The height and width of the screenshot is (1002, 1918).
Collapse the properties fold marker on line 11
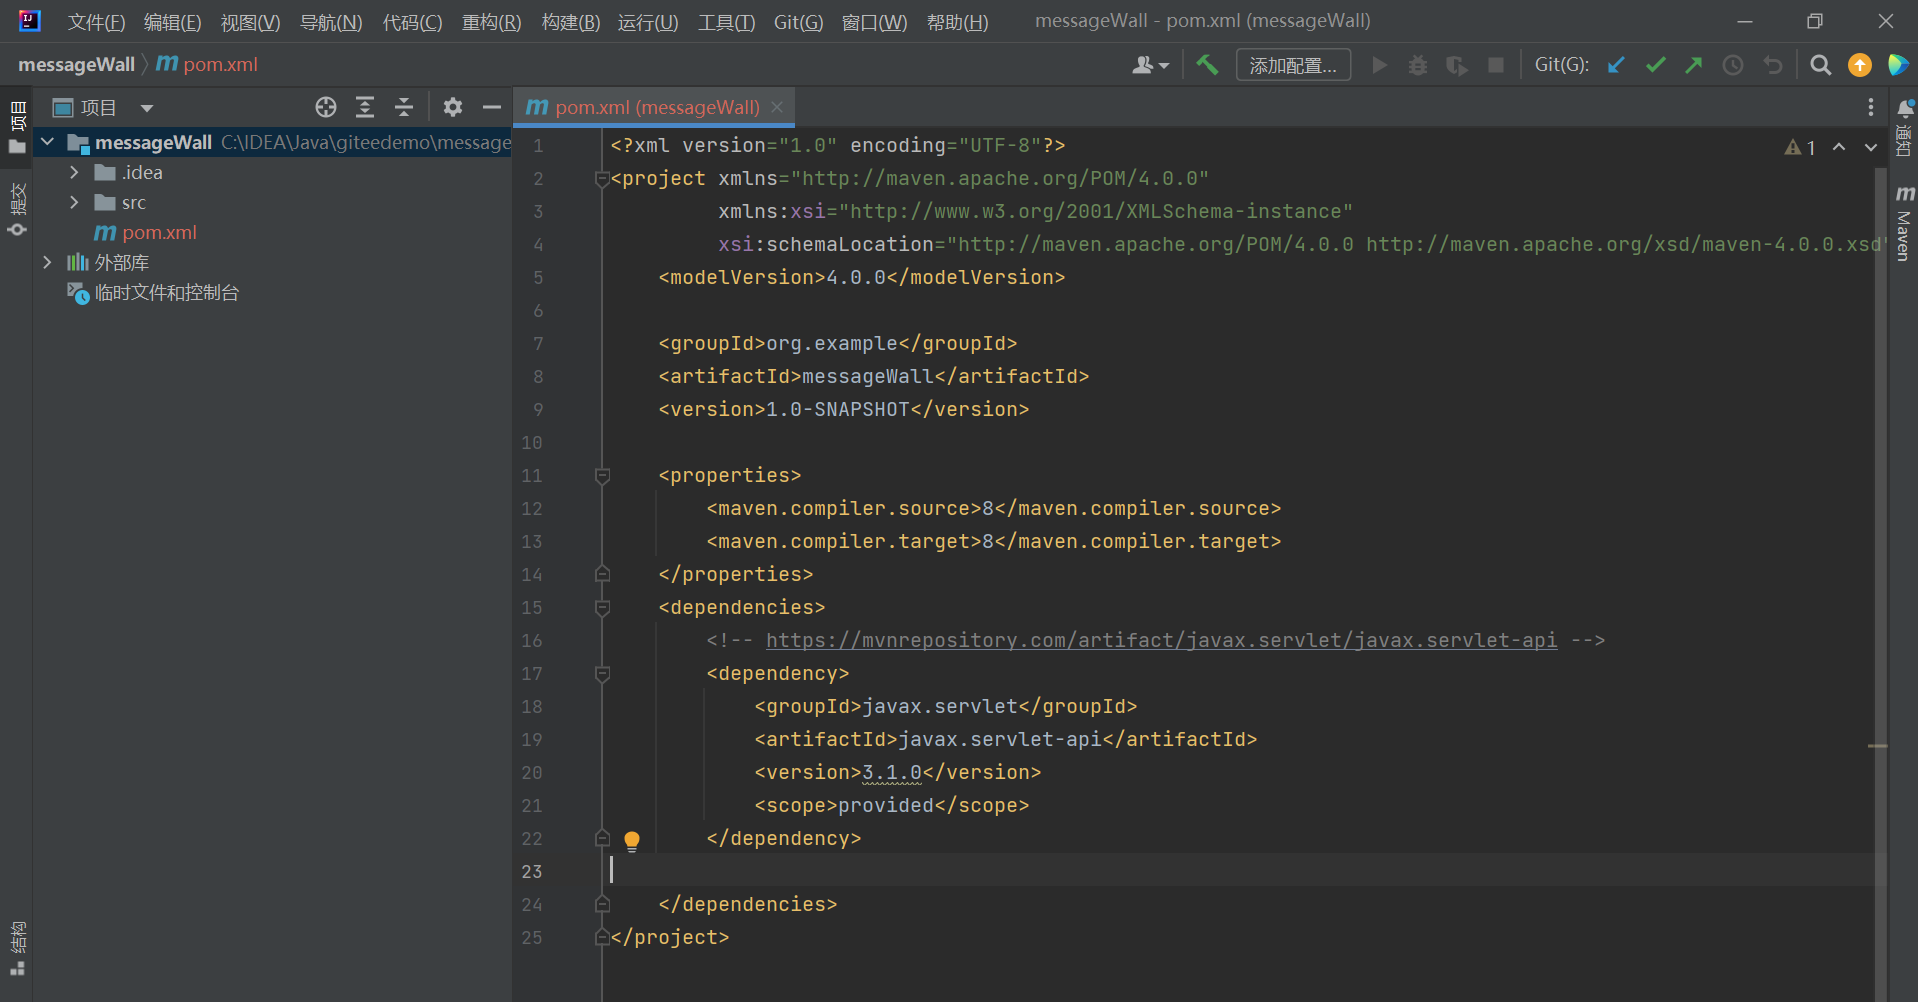602,475
